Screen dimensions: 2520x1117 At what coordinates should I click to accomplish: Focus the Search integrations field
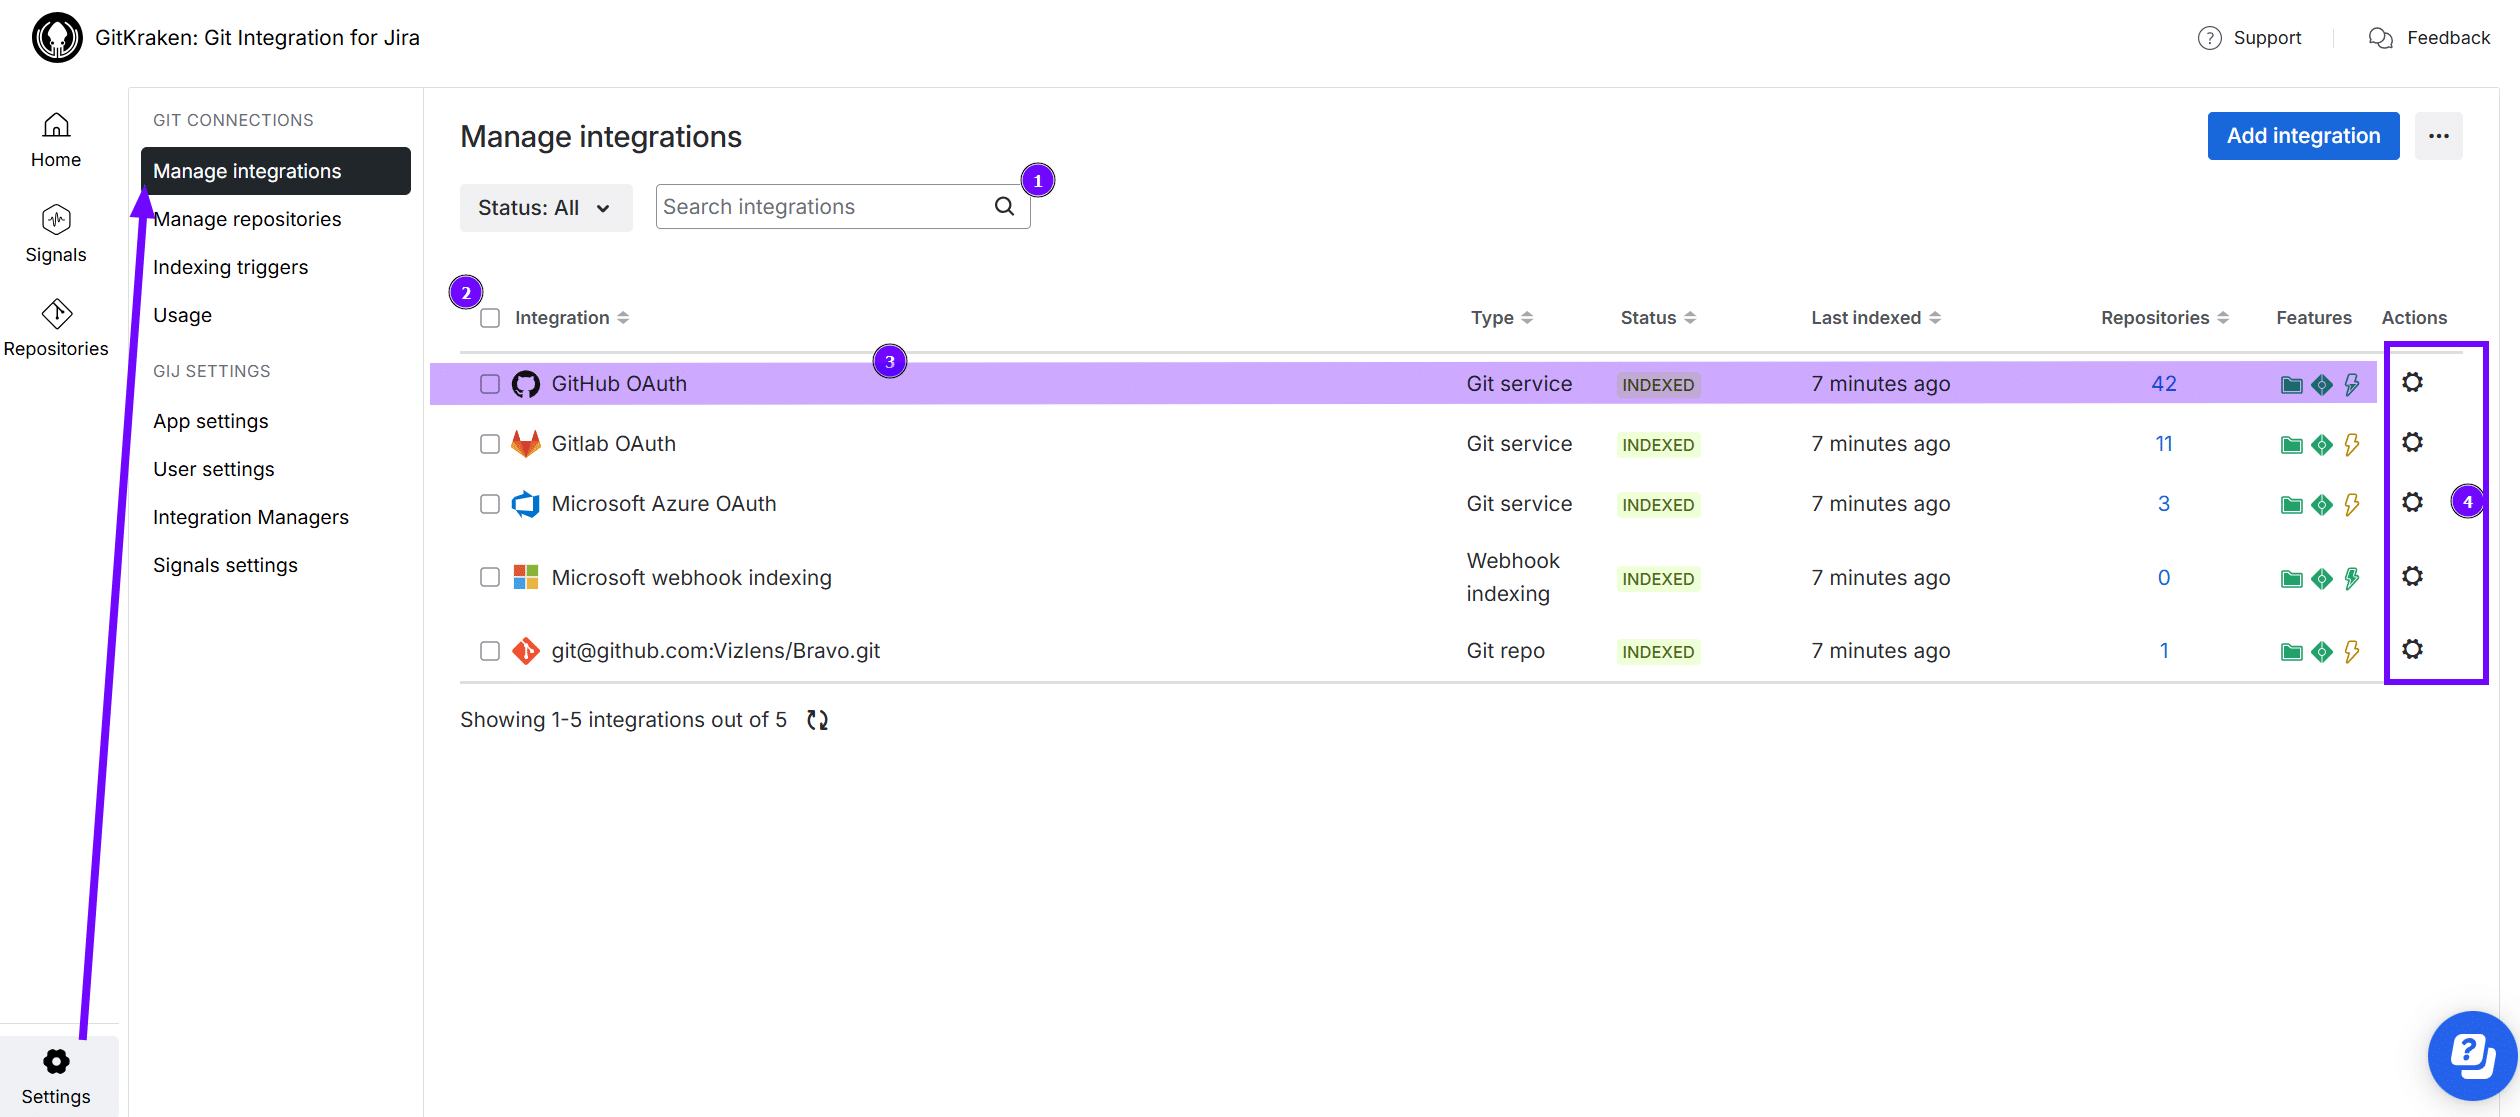820,207
